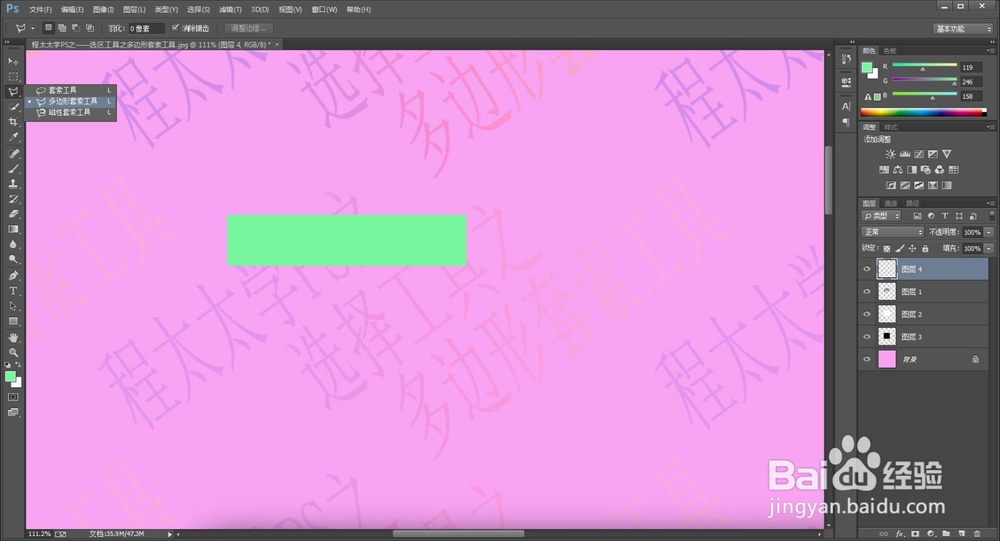Click the 羽化 feather input field
The height and width of the screenshot is (541, 1000).
click(146, 29)
